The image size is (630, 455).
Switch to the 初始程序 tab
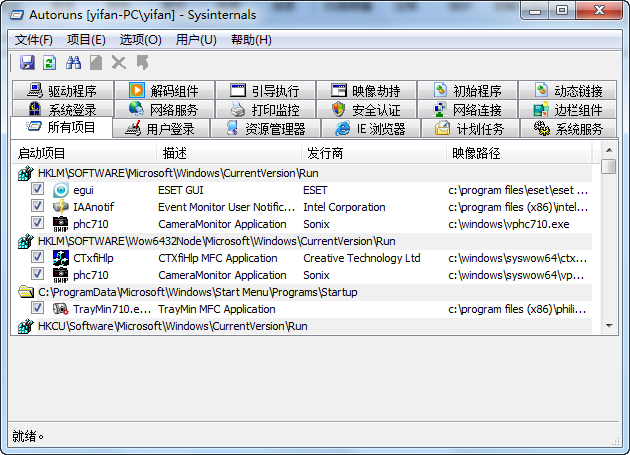468,90
